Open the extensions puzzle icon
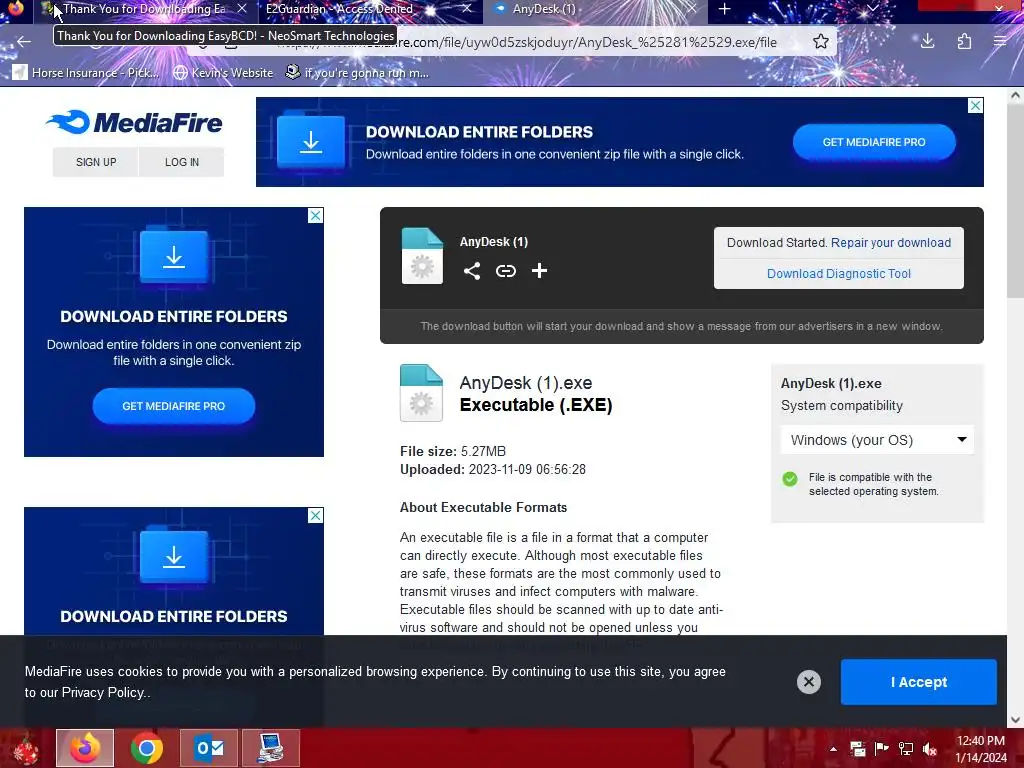Image resolution: width=1024 pixels, height=768 pixels. point(964,42)
